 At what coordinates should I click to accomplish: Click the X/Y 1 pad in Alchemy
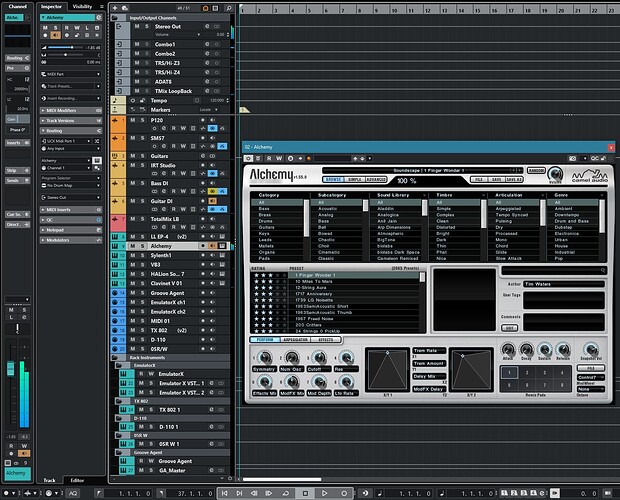(x=388, y=370)
